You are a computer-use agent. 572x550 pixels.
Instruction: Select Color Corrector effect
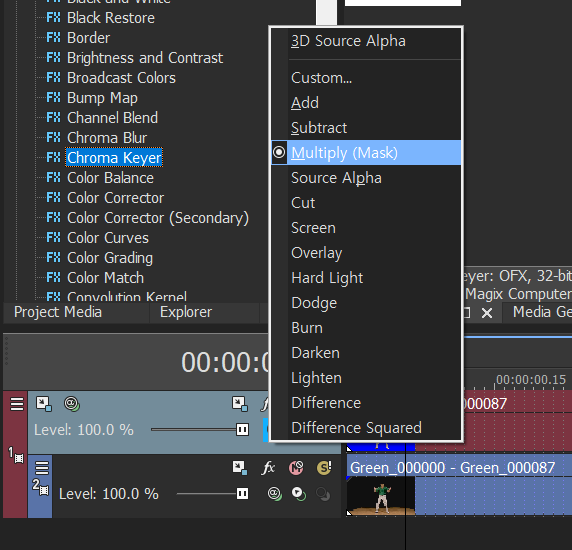click(x=115, y=198)
